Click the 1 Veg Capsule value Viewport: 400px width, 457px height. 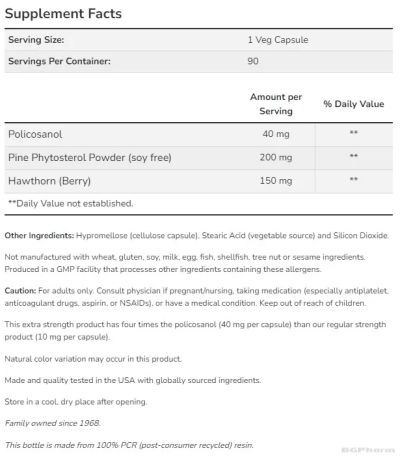(x=278, y=40)
